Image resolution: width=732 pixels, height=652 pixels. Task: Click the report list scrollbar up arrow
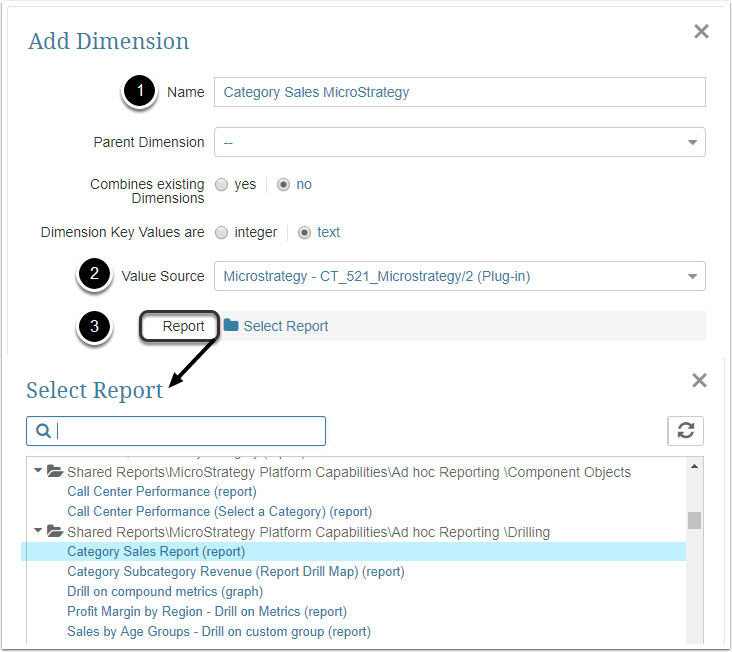pos(694,466)
